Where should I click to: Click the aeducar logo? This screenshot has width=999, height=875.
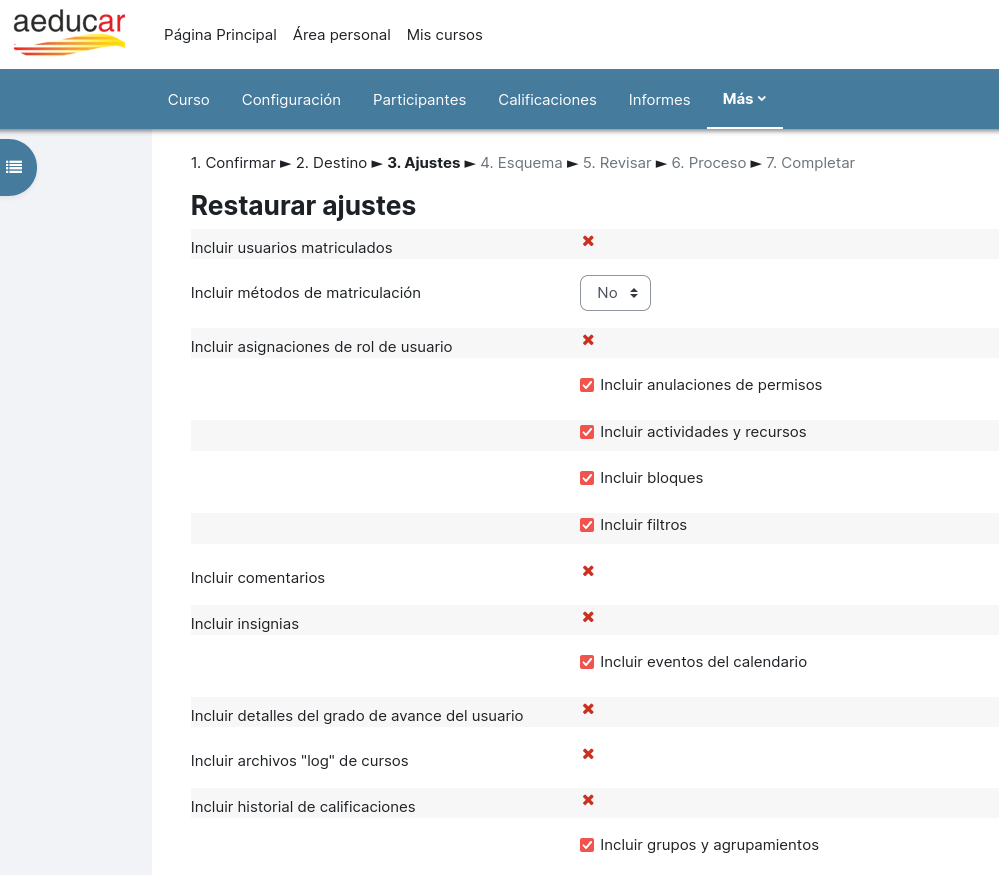click(69, 33)
